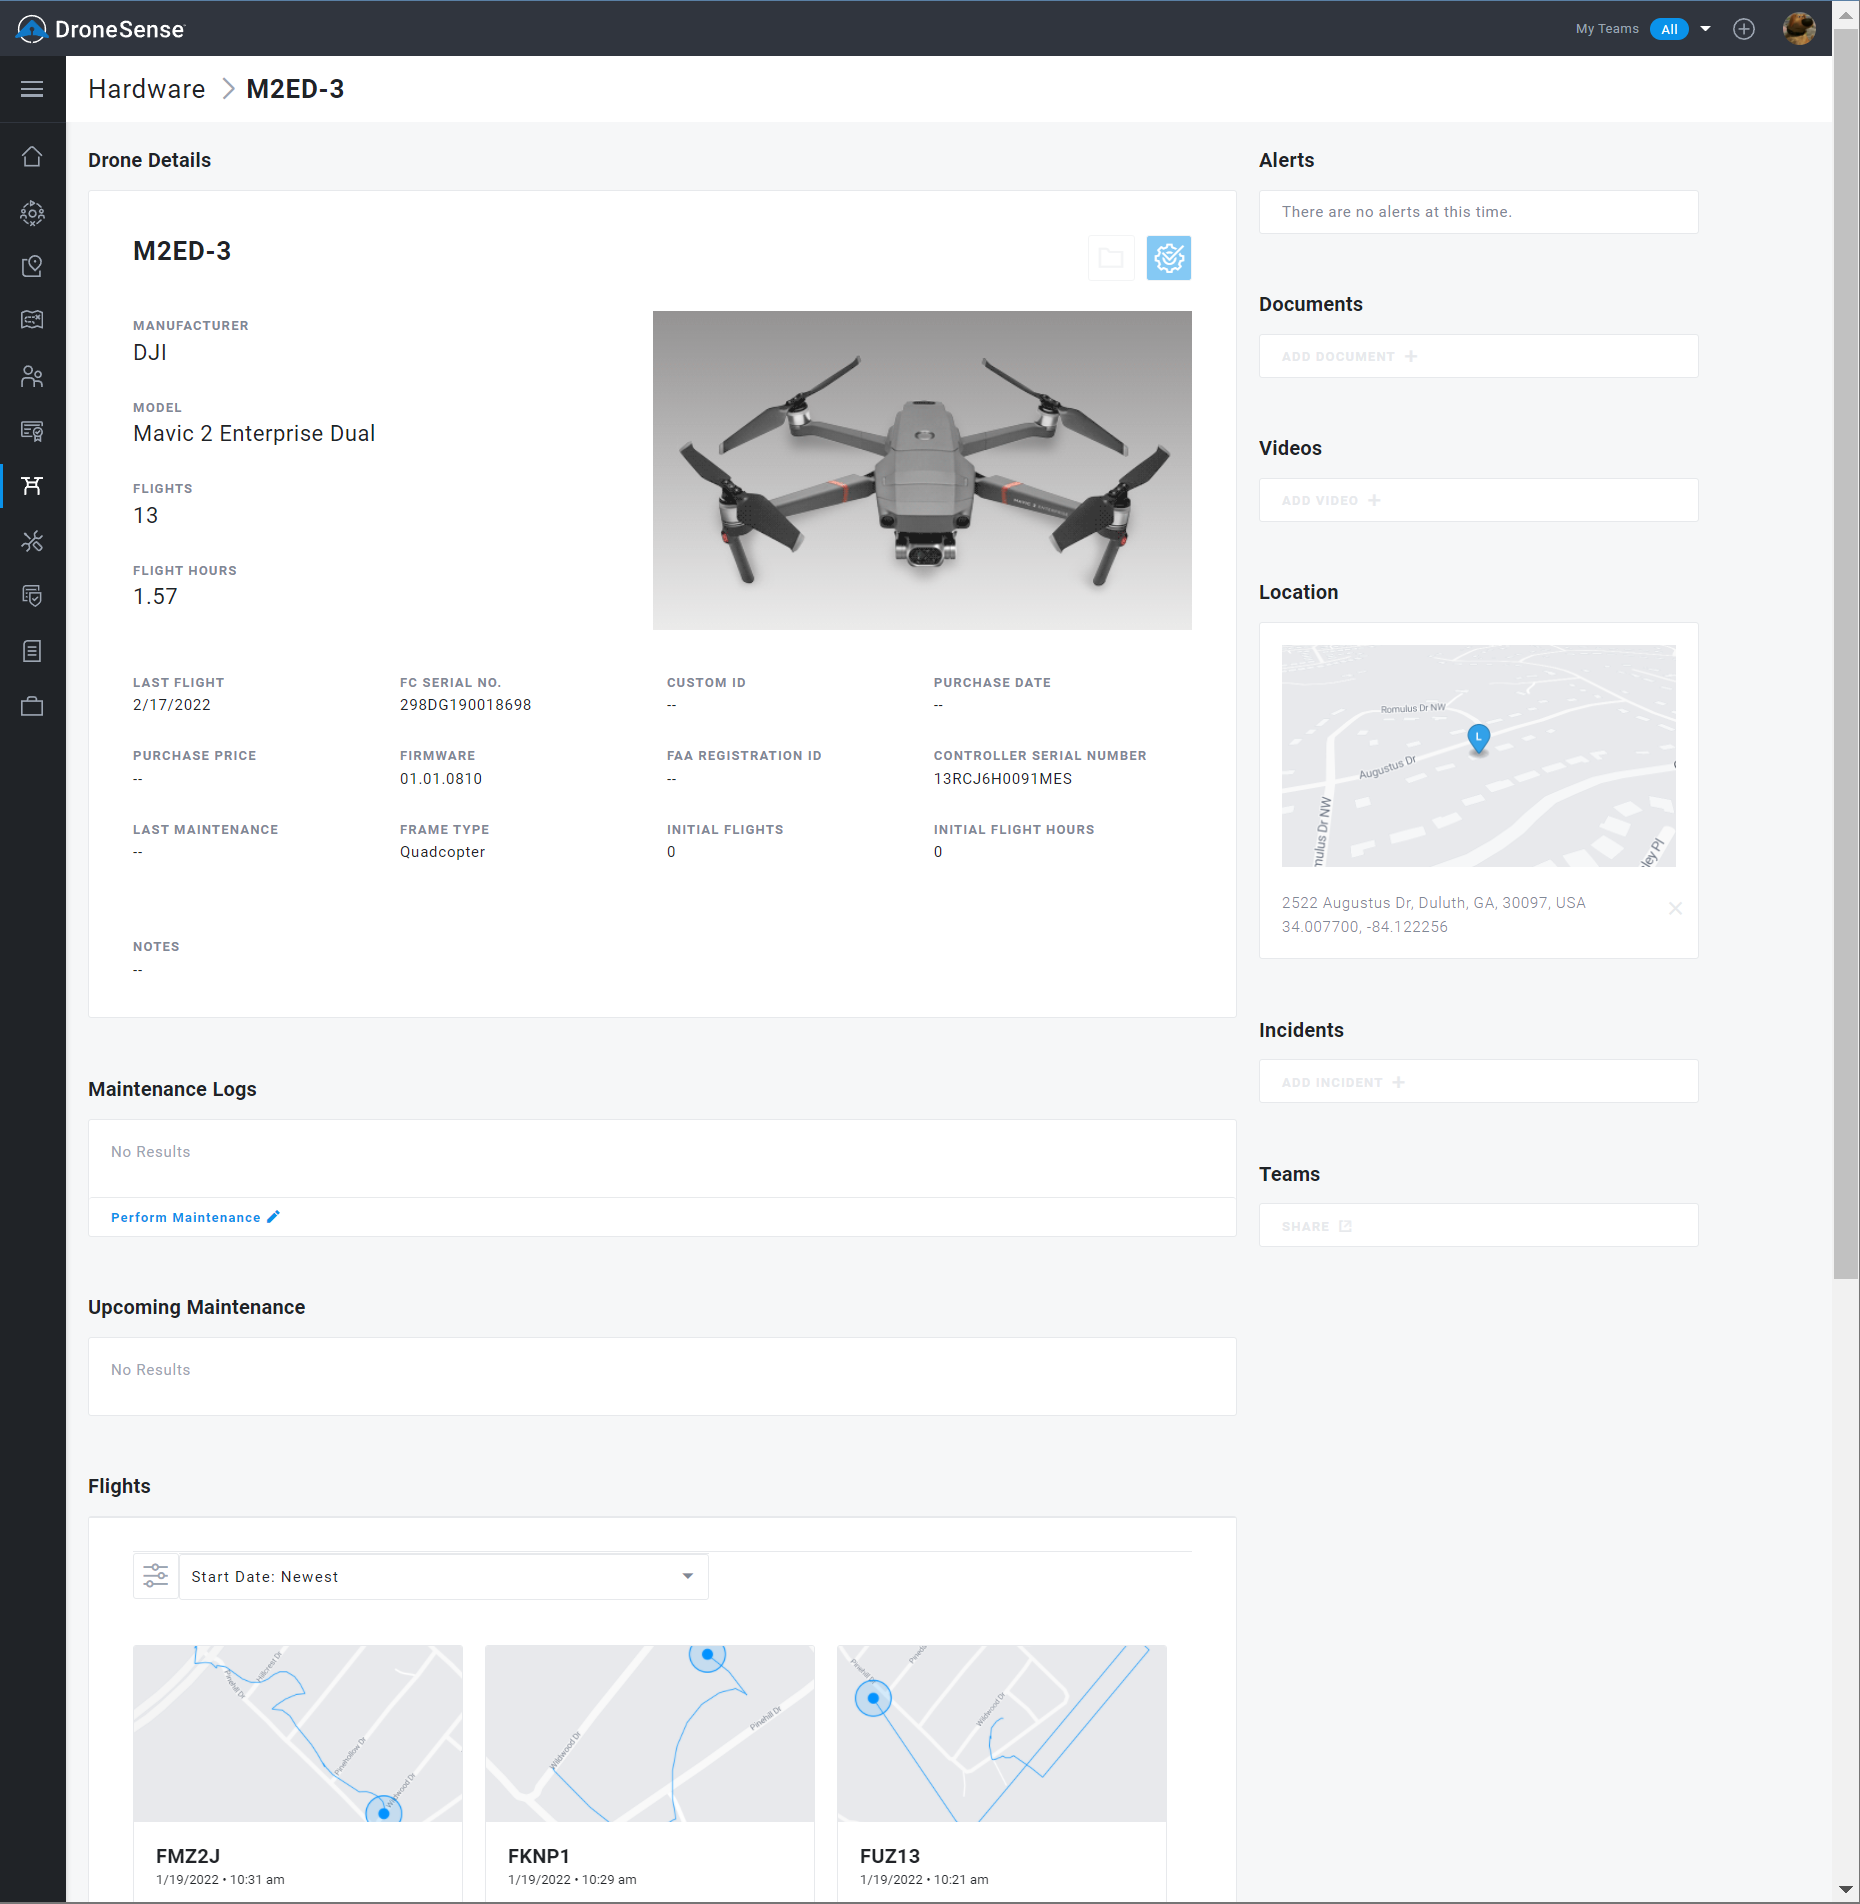The image size is (1860, 1904).
Task: Open the maintenance tools sidebar icon
Action: (x=32, y=541)
